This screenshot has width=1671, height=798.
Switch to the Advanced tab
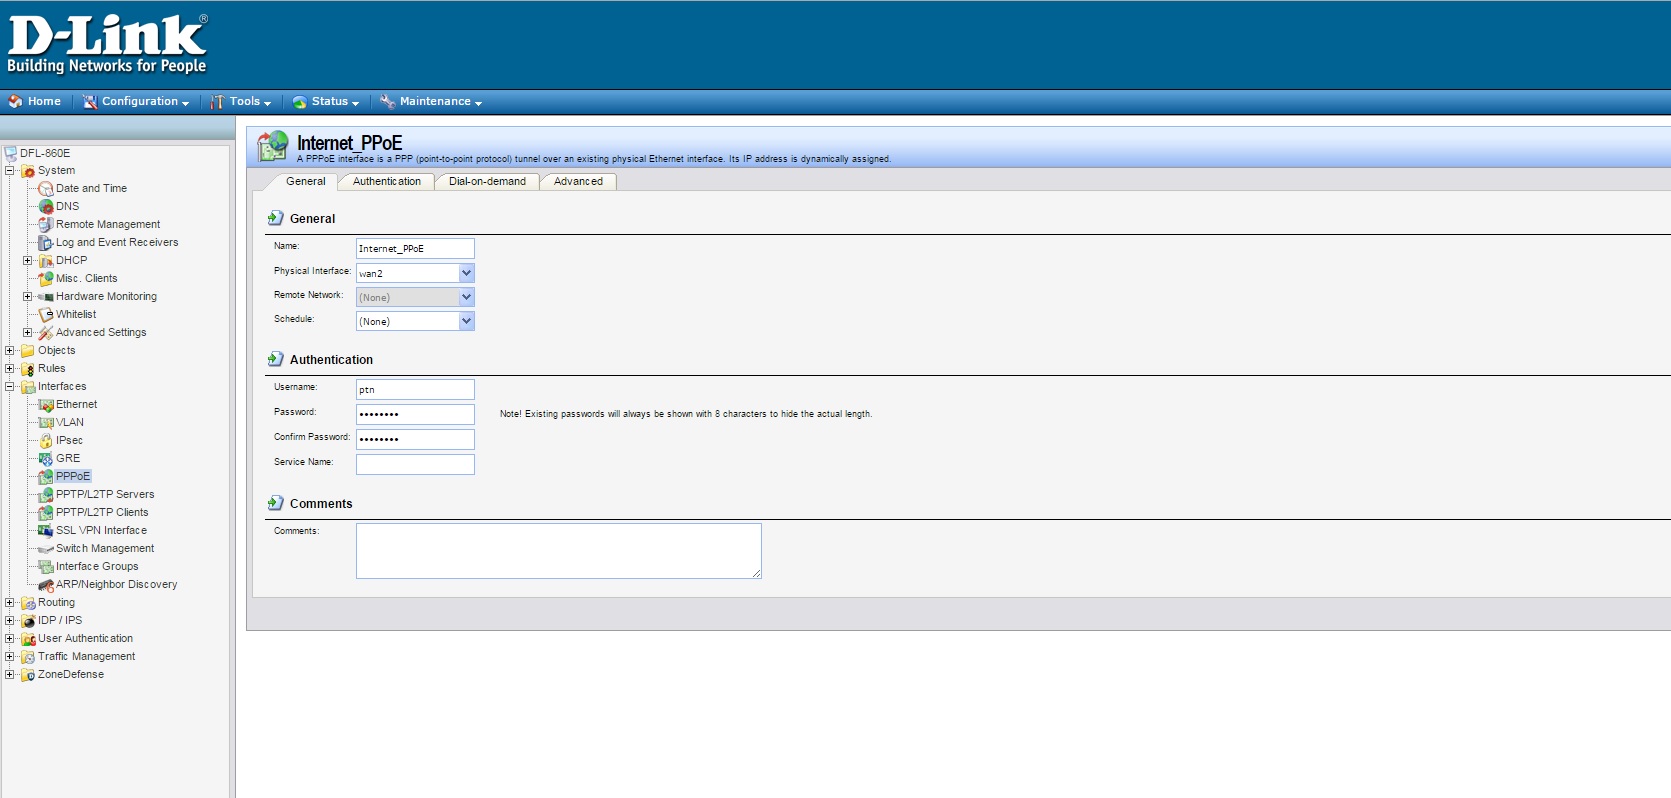pos(578,182)
